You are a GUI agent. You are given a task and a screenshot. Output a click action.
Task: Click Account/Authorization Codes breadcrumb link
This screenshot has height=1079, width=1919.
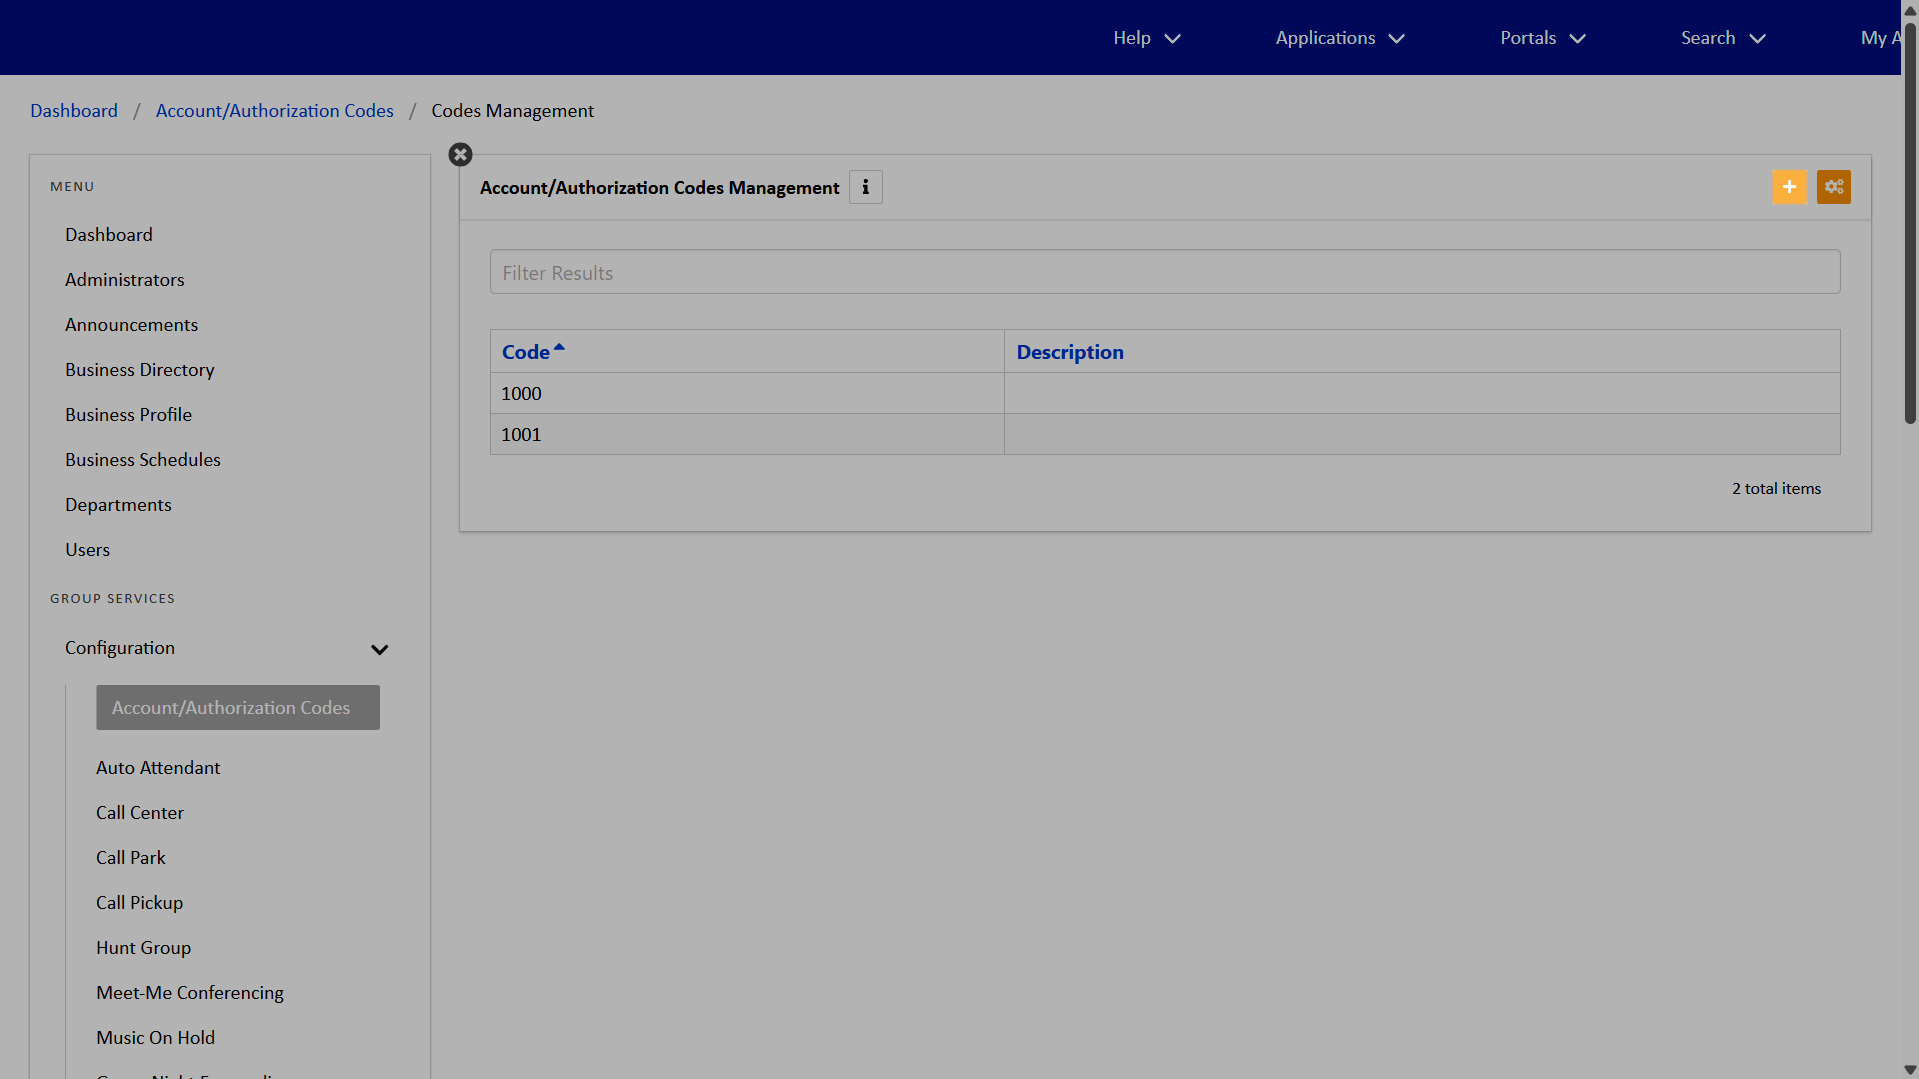click(274, 111)
